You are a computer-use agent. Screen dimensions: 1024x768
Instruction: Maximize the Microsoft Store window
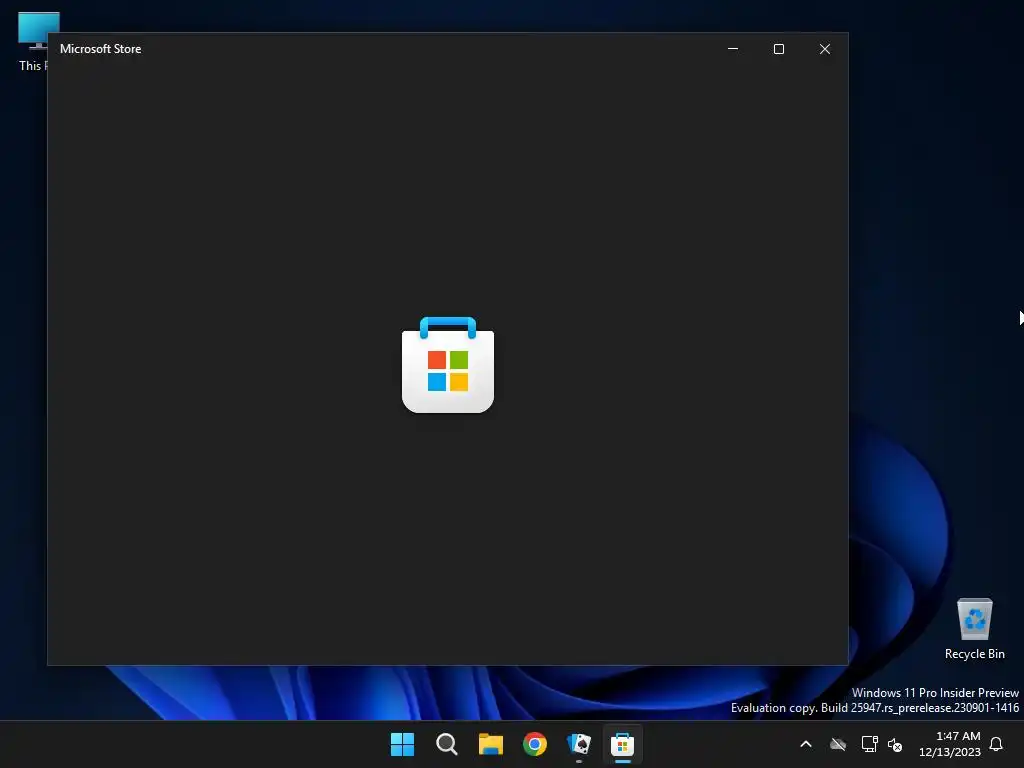click(778, 49)
